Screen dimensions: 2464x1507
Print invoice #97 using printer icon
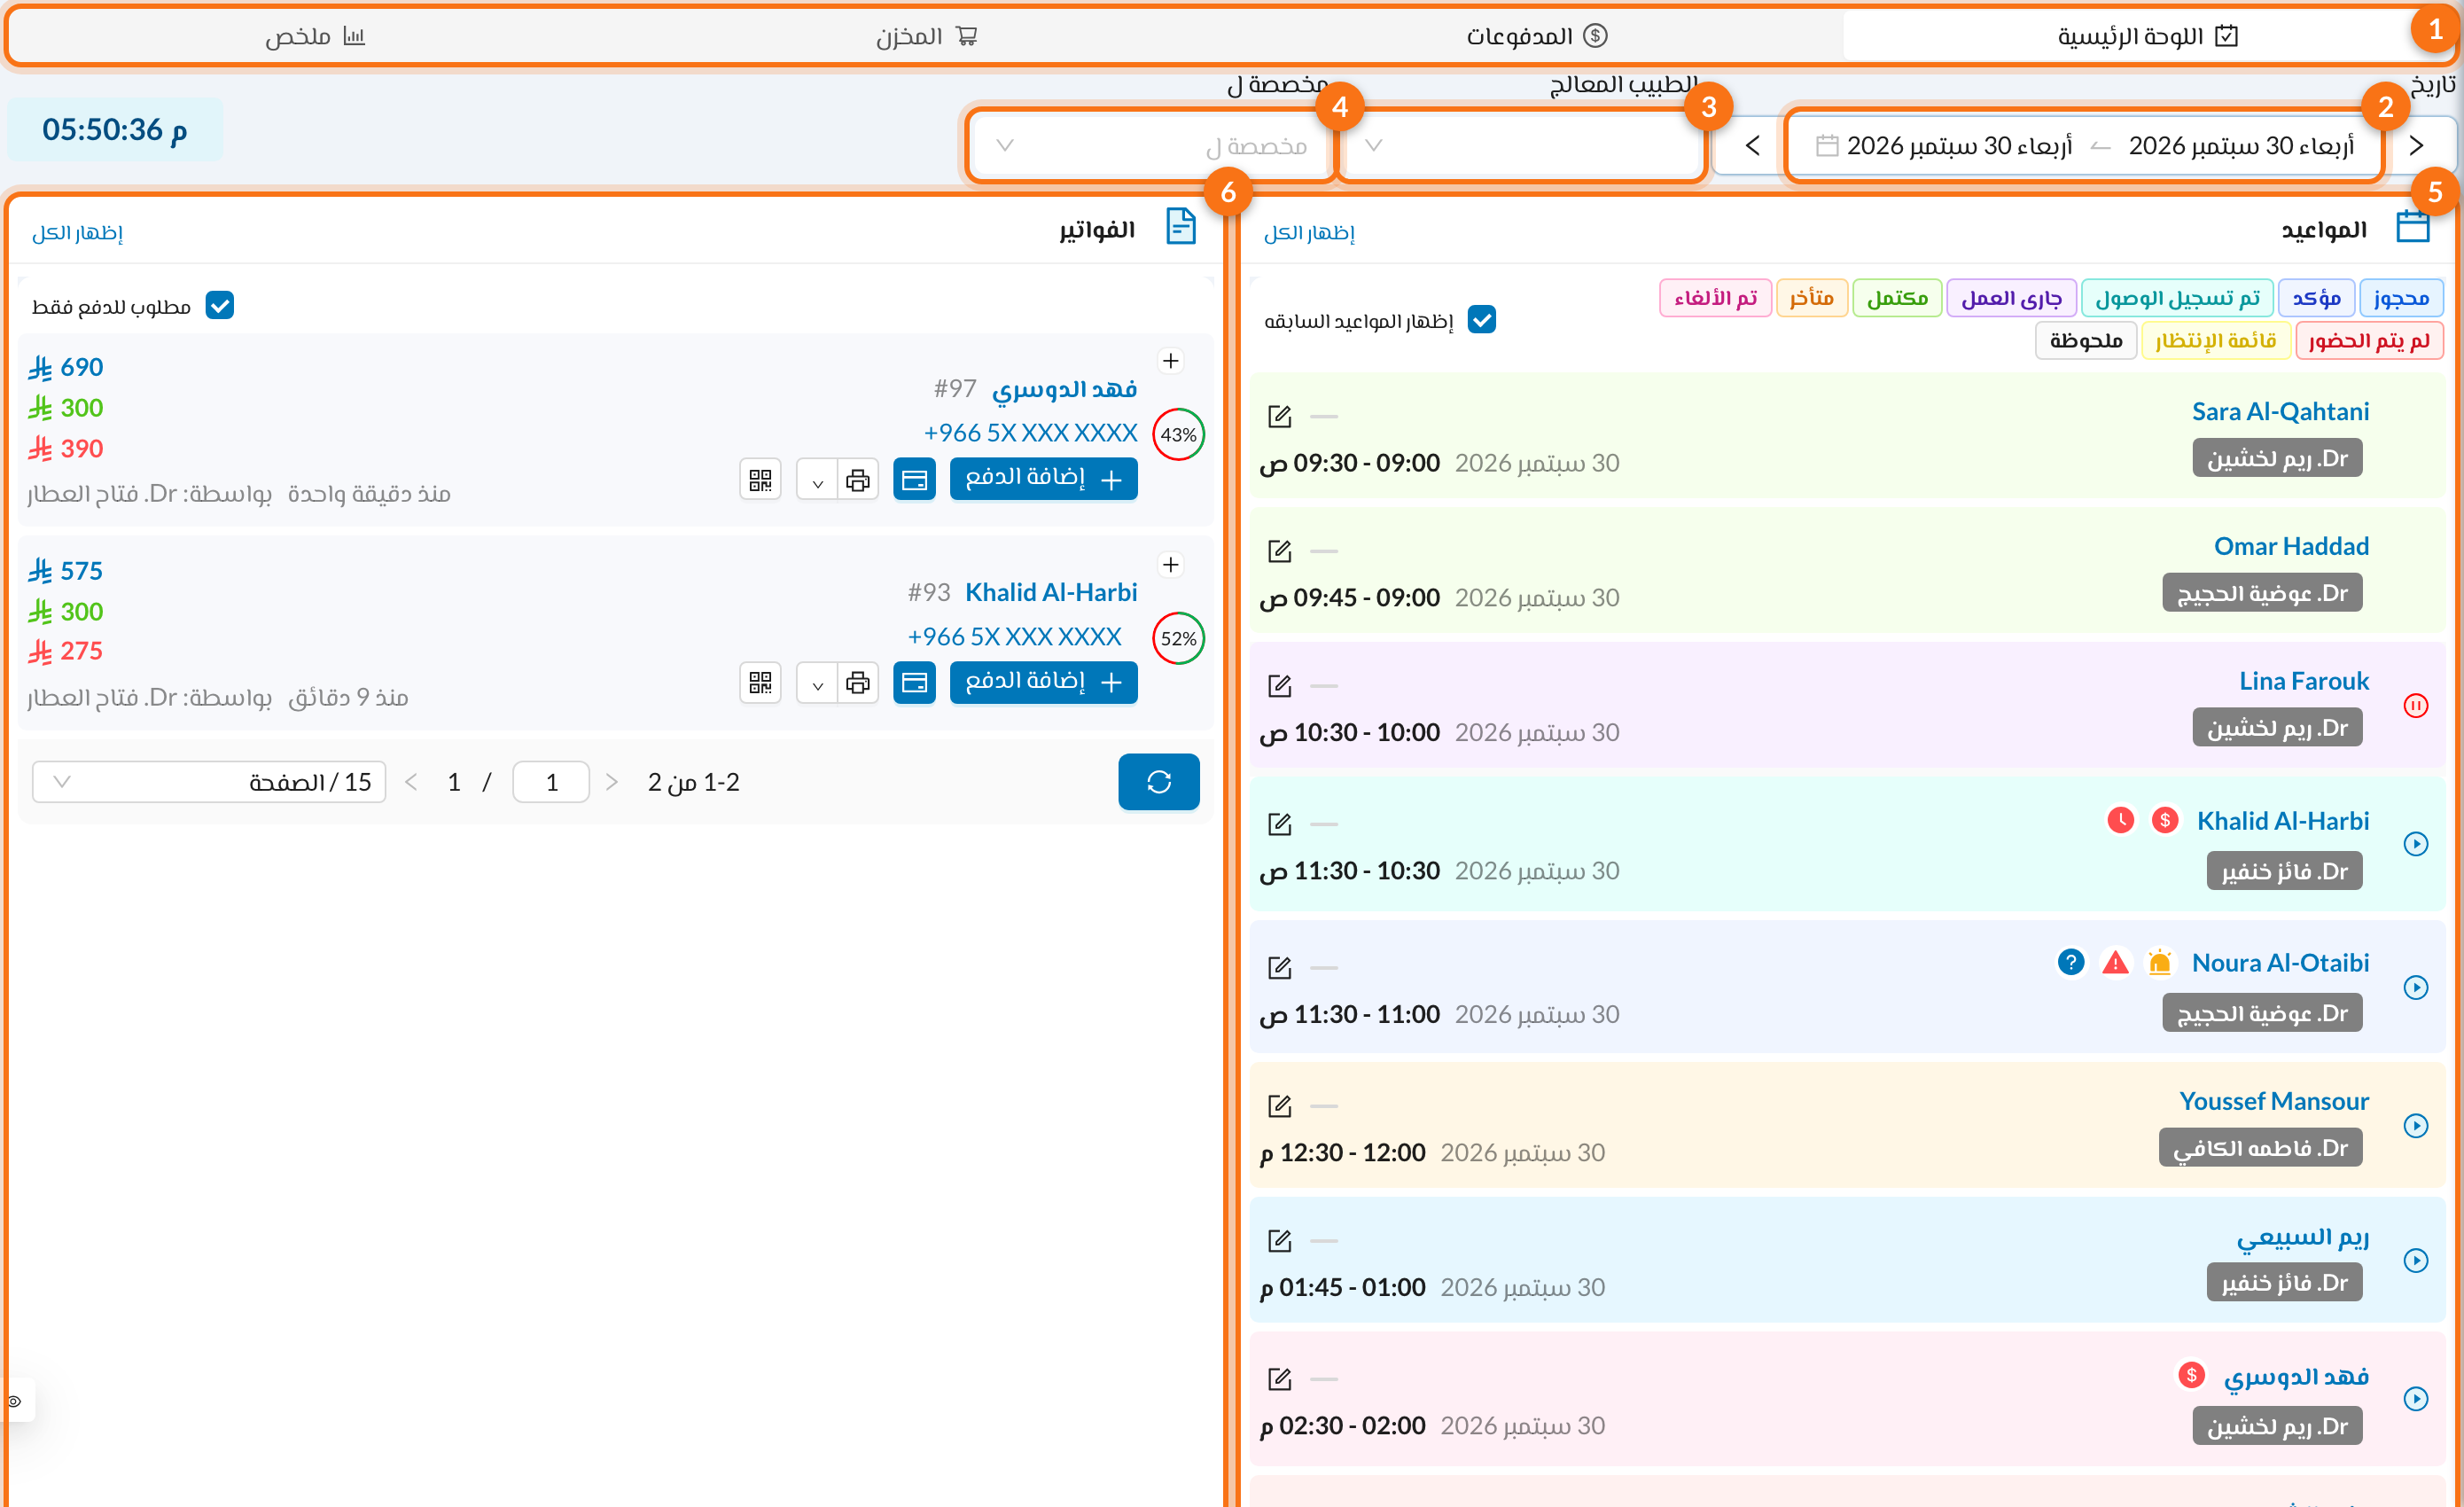pyautogui.click(x=858, y=480)
